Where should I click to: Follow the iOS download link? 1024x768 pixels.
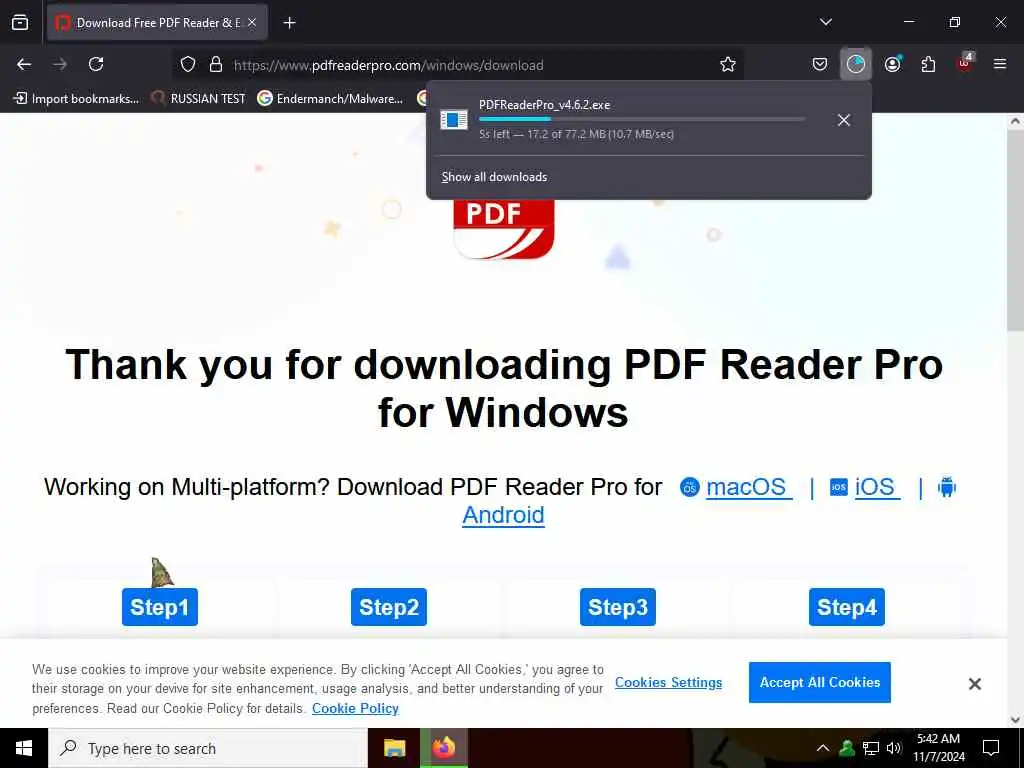click(876, 487)
